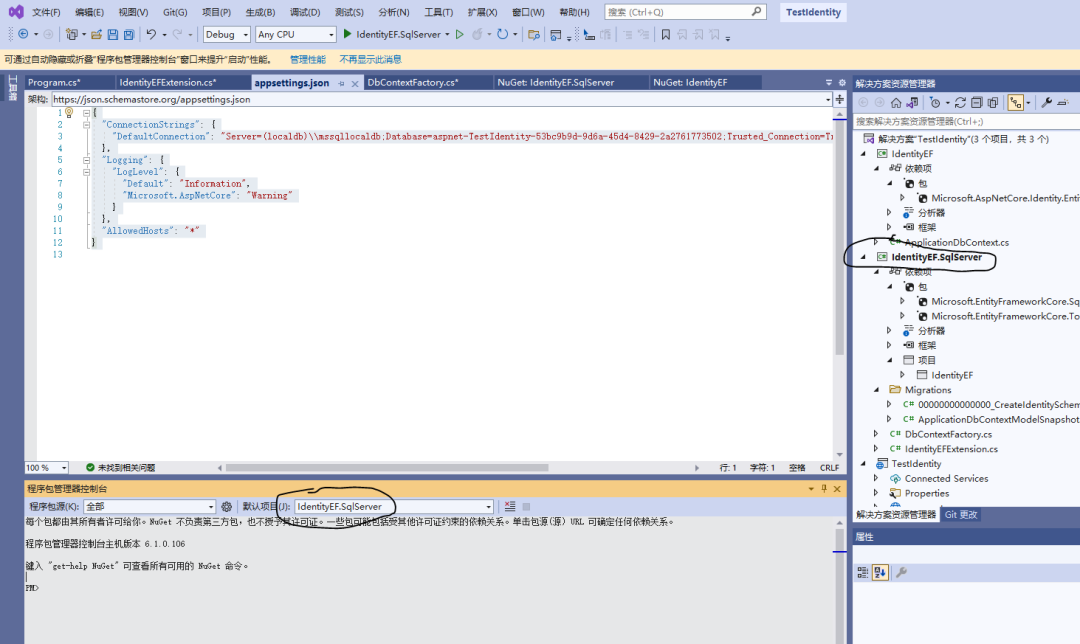This screenshot has height=644, width=1080.
Task: Click the wrench Properties icon in Solution Explorer
Action: coord(1047,103)
